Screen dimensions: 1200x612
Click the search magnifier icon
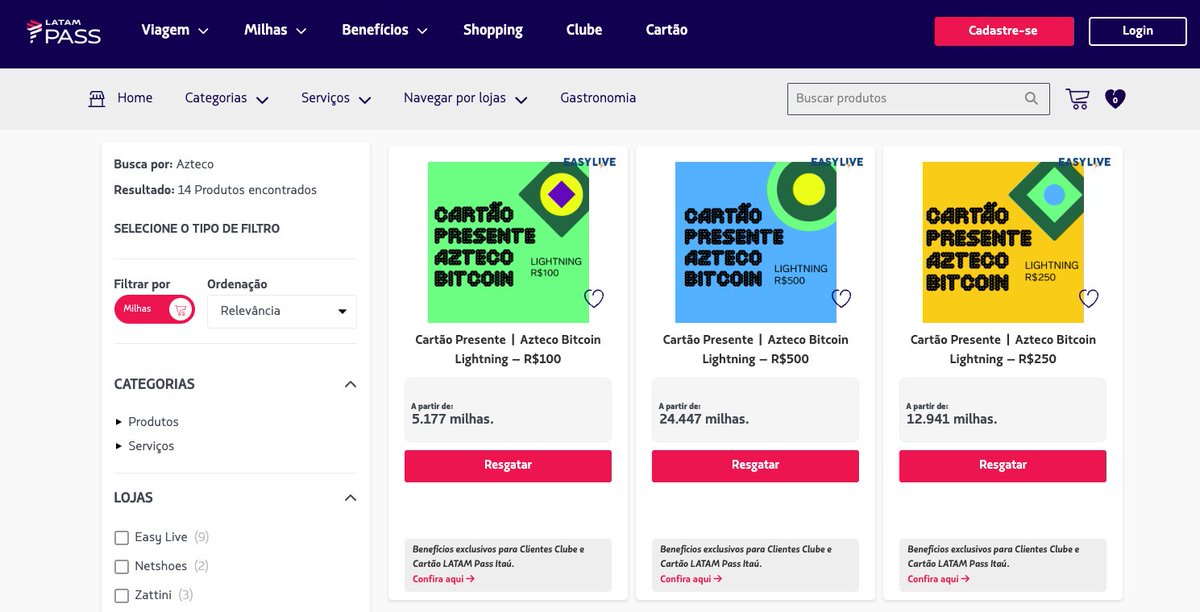[x=1031, y=98]
